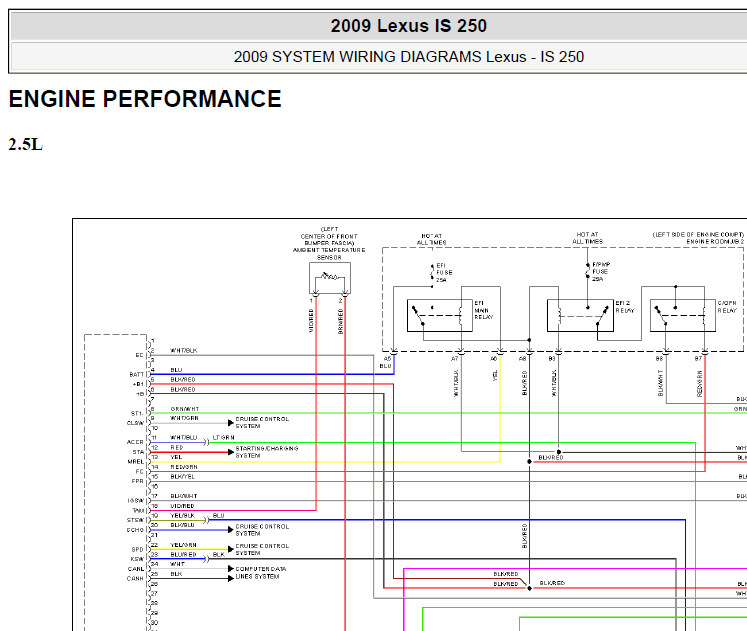Click the "CANL" pin label
Image resolution: width=747 pixels, height=631 pixels.
[136, 569]
